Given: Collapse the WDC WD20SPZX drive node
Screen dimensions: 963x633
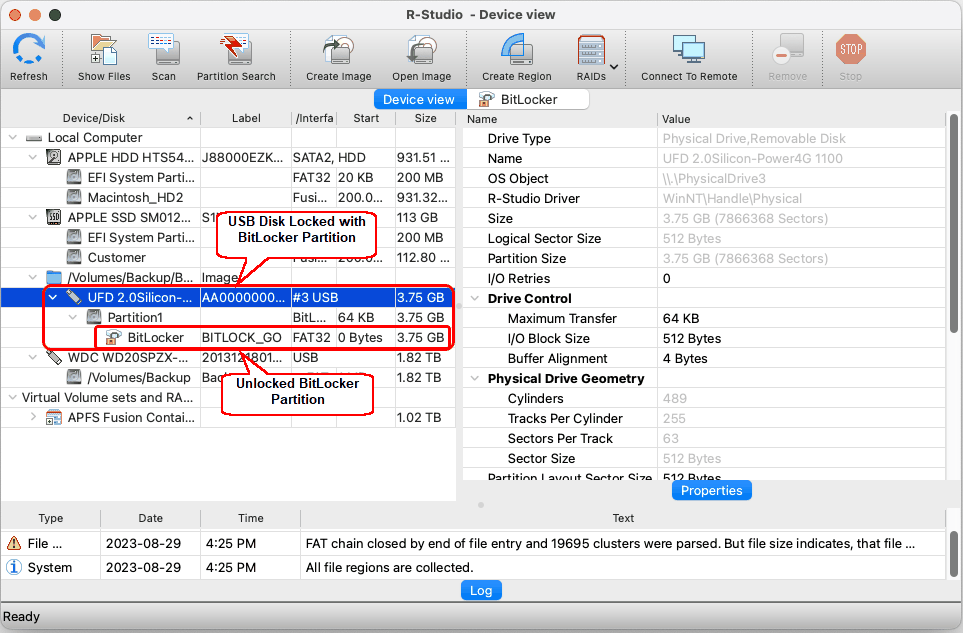Looking at the screenshot, I should pos(33,357).
